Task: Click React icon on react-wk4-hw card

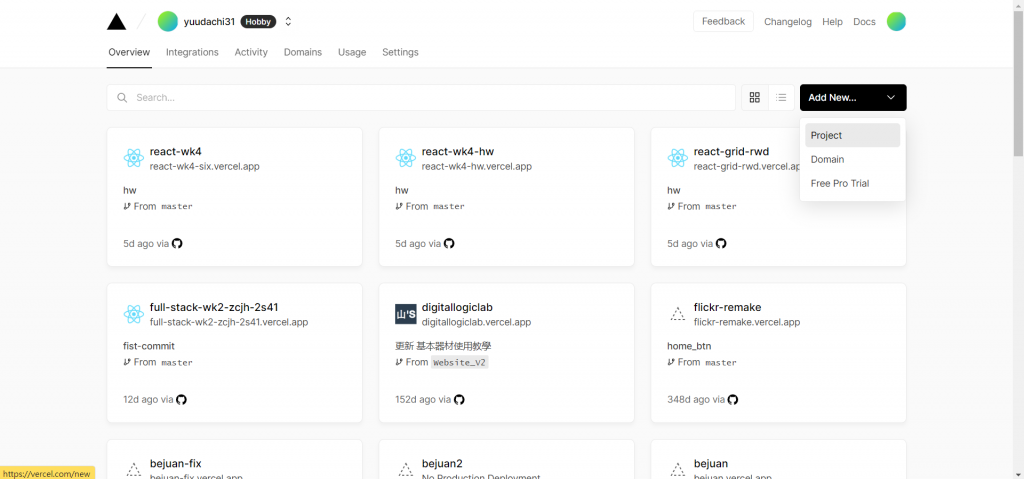Action: pyautogui.click(x=406, y=158)
